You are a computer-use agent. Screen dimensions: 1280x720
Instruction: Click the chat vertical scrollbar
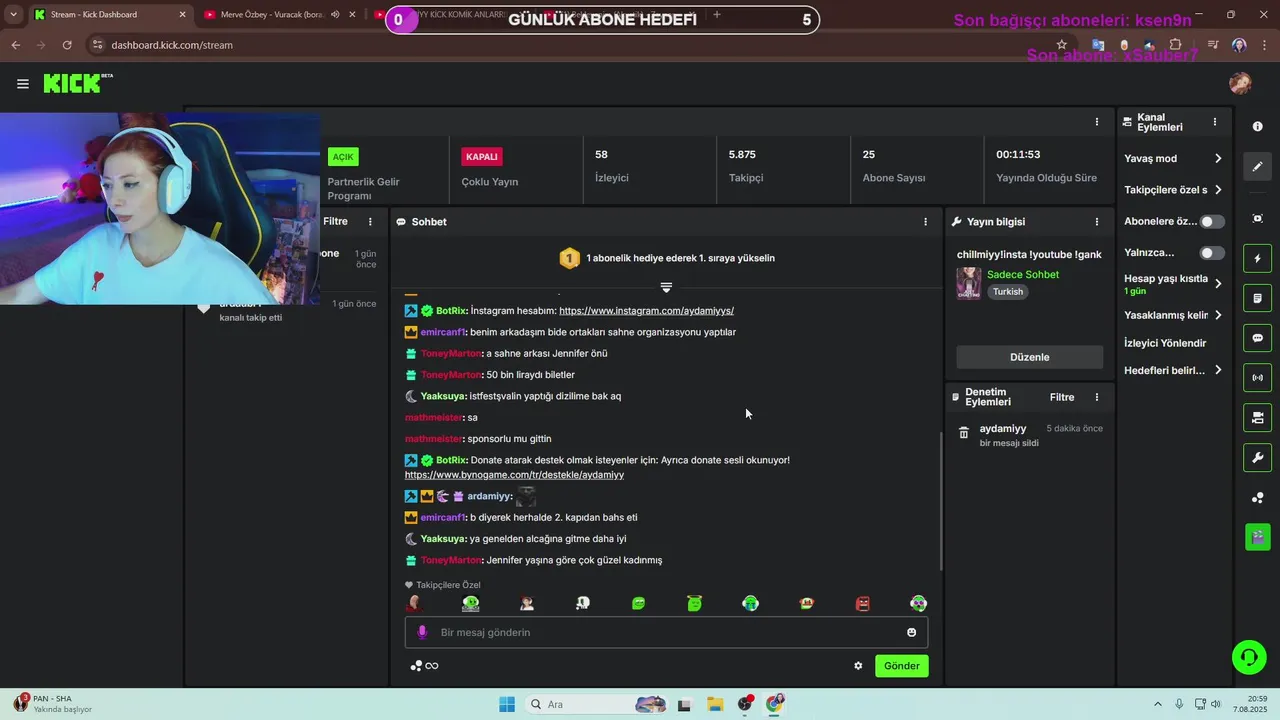[941, 500]
